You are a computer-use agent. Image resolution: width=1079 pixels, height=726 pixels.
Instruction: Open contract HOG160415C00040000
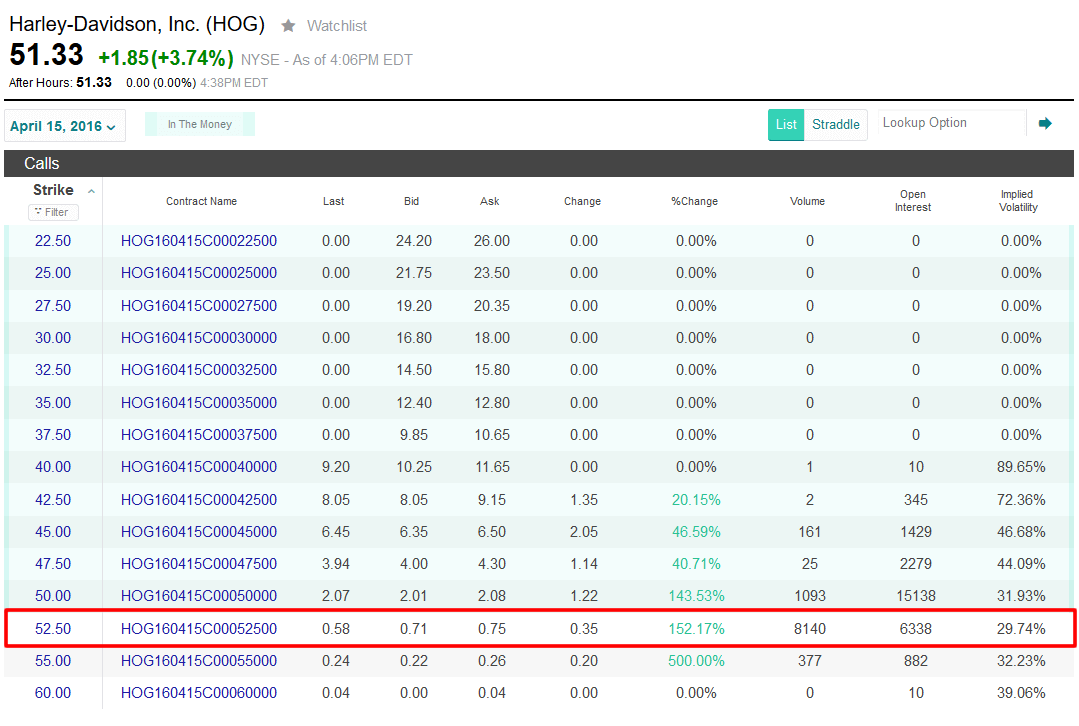pos(199,467)
